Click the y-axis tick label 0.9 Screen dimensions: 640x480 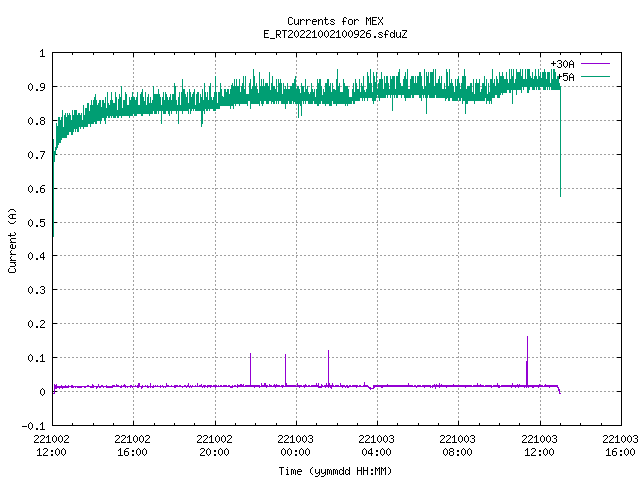[36, 87]
